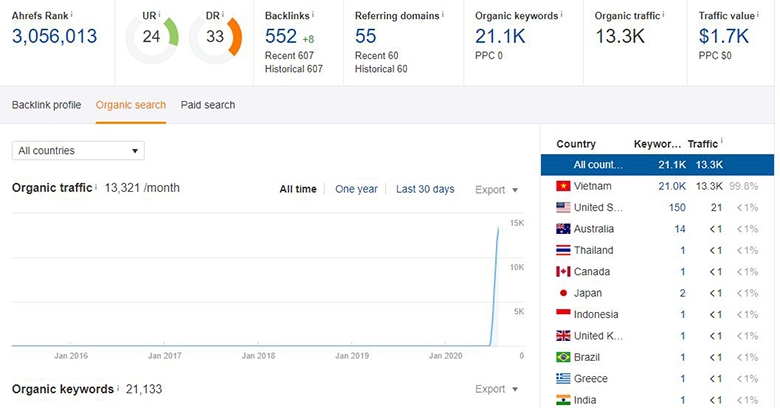Click the United Kingdom flag icon
The height and width of the screenshot is (408, 780).
click(x=563, y=336)
